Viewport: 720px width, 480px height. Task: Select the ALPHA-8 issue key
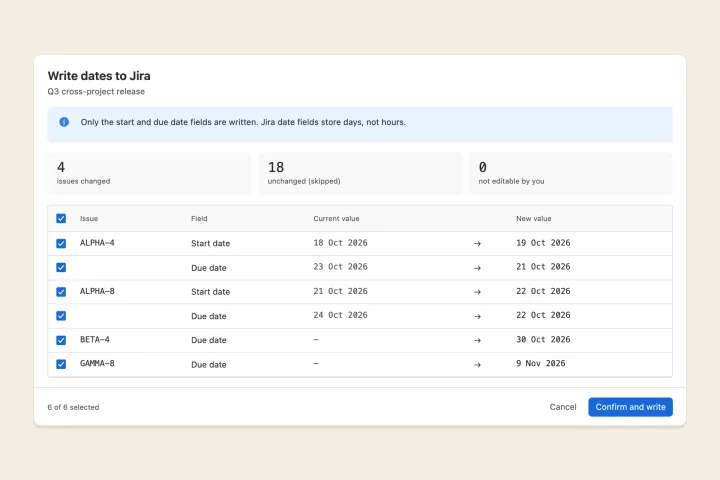[x=97, y=291]
